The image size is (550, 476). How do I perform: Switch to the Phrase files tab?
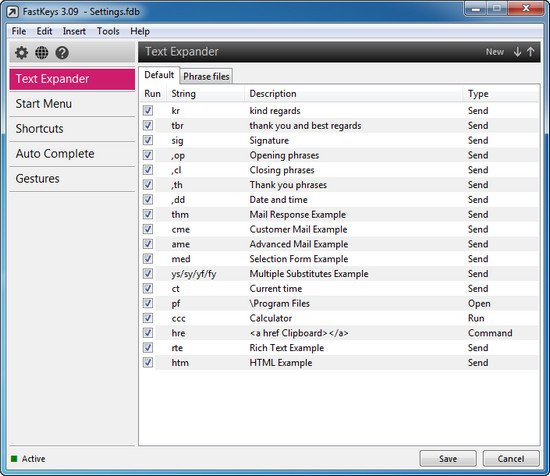pyautogui.click(x=206, y=76)
